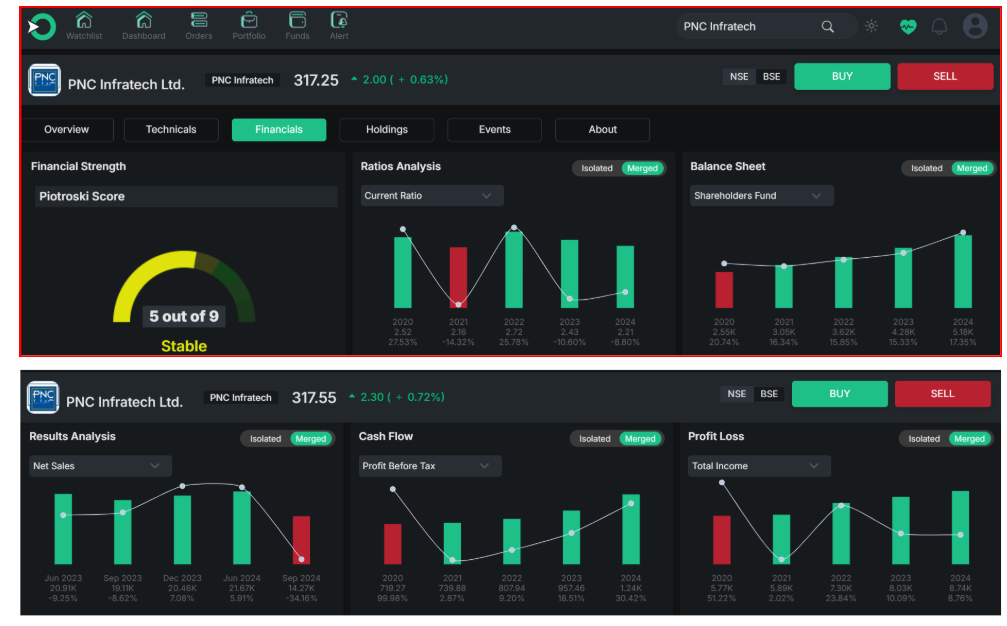
Task: Switch to the Holdings tab
Action: point(387,130)
